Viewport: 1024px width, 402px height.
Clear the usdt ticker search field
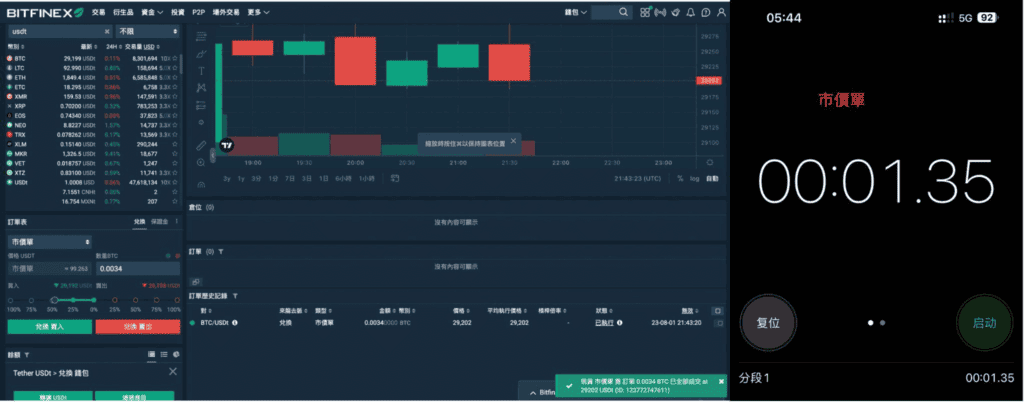[x=107, y=31]
